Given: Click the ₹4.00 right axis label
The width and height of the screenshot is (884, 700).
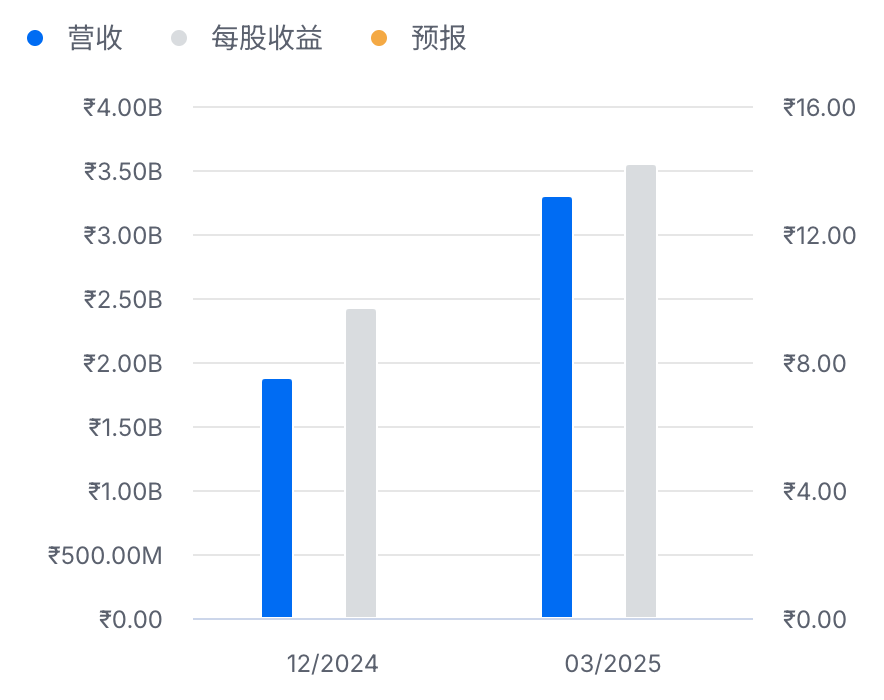Looking at the screenshot, I should click(814, 491).
